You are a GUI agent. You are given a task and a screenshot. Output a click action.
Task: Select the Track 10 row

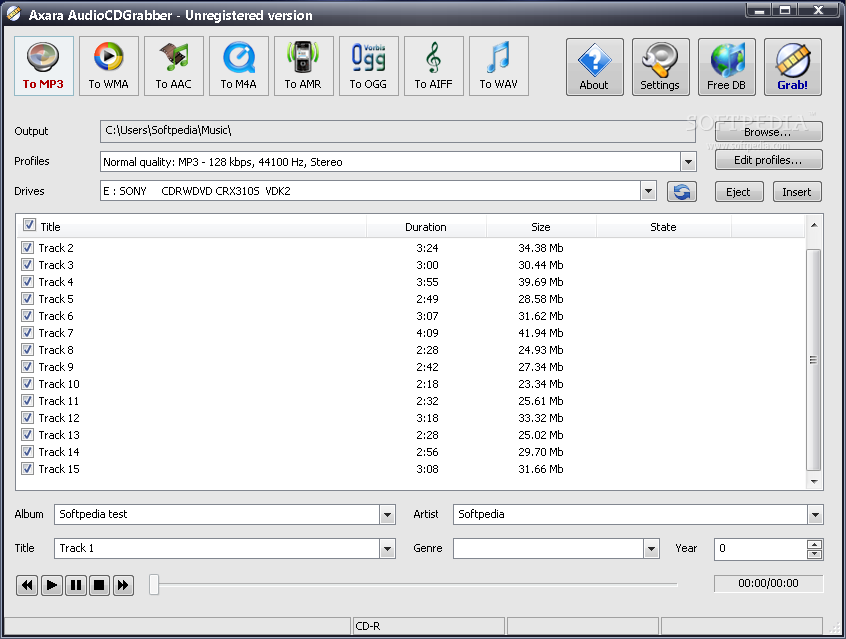pos(410,384)
